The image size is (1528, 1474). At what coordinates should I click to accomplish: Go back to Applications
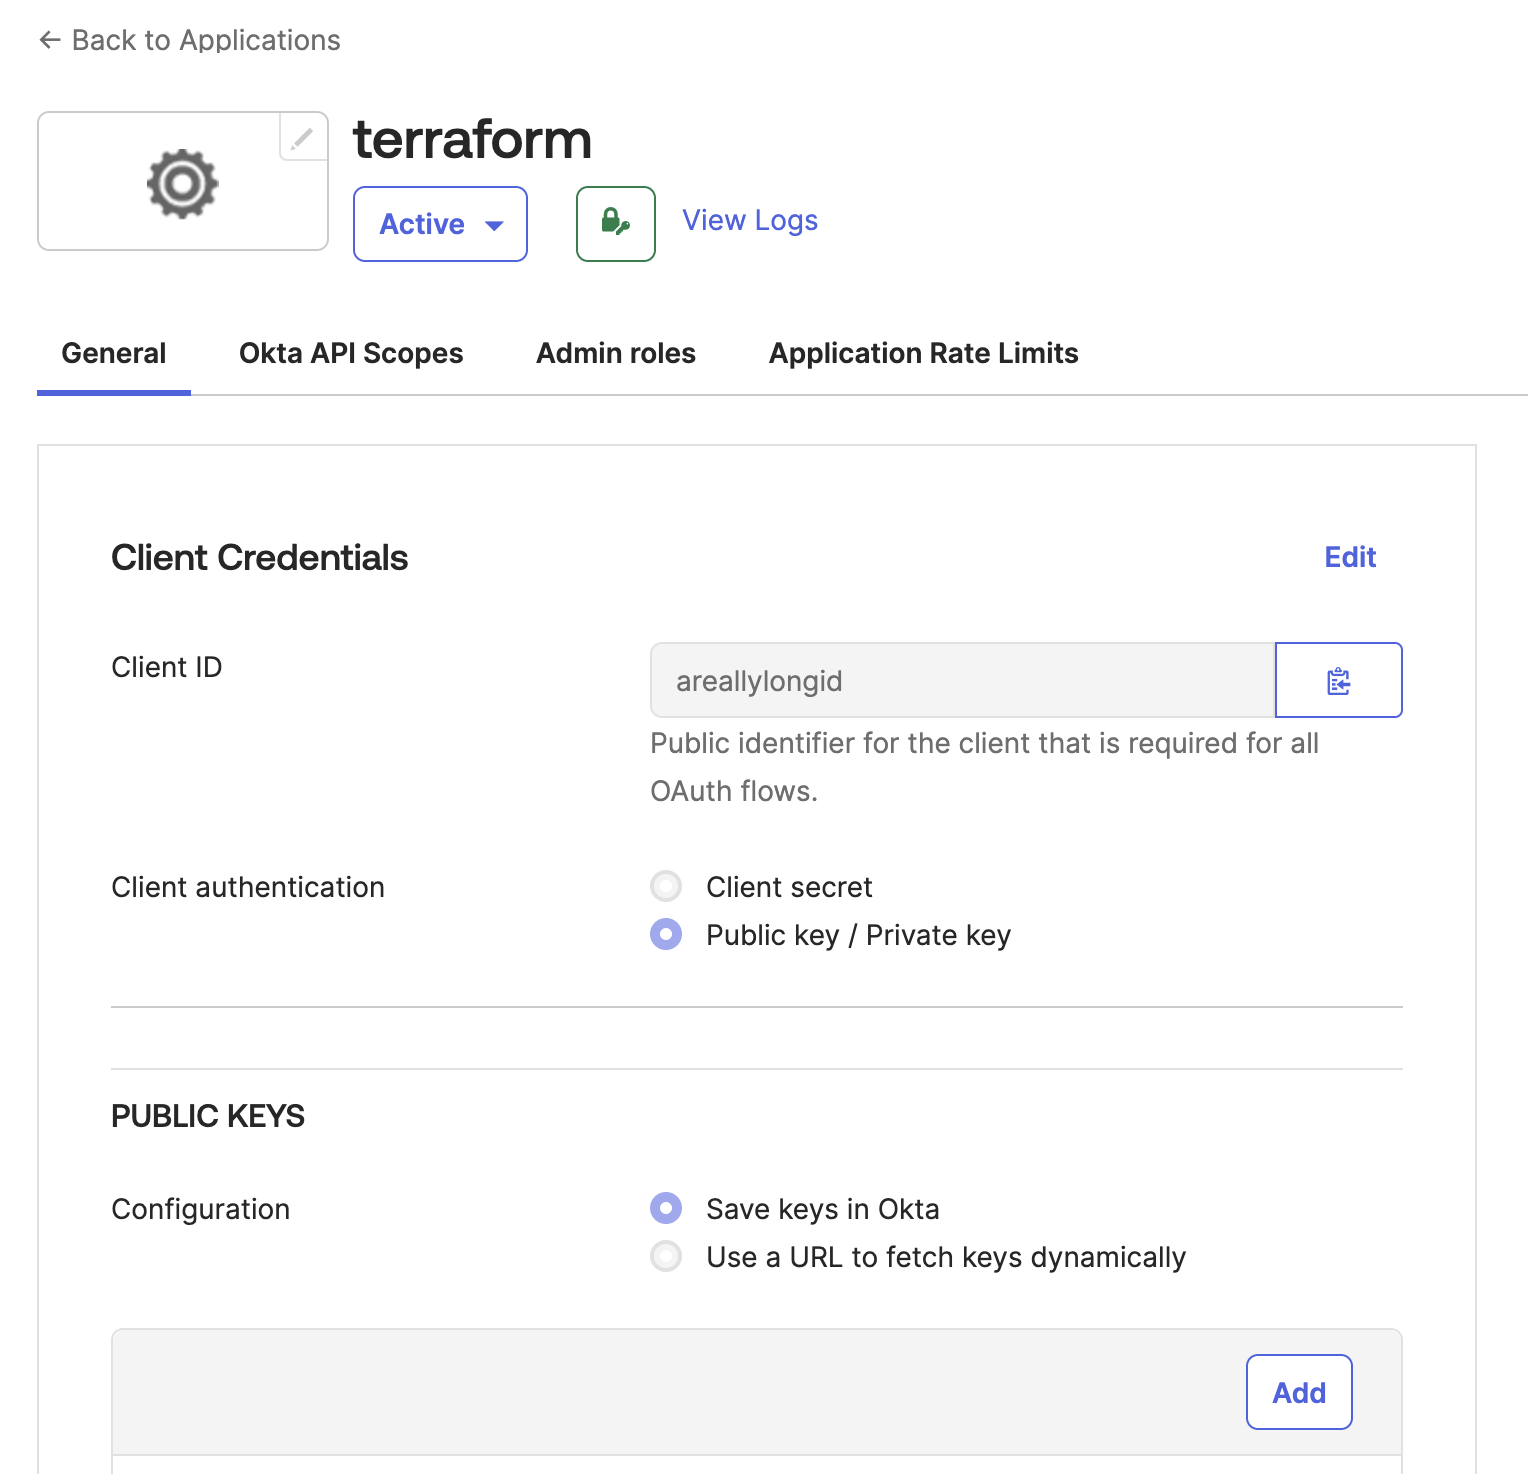[x=190, y=40]
